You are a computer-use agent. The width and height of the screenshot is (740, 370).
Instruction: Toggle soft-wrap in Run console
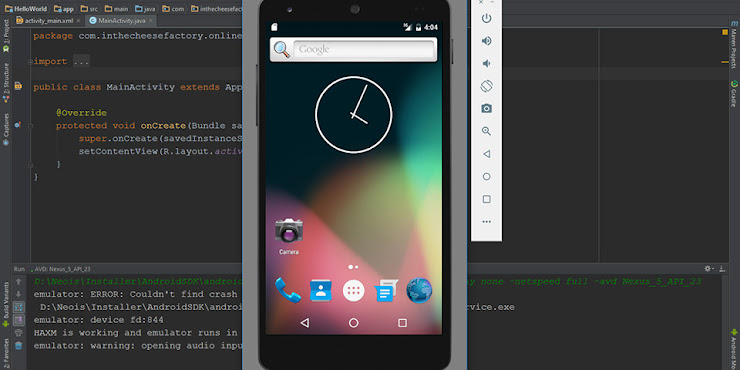point(18,307)
